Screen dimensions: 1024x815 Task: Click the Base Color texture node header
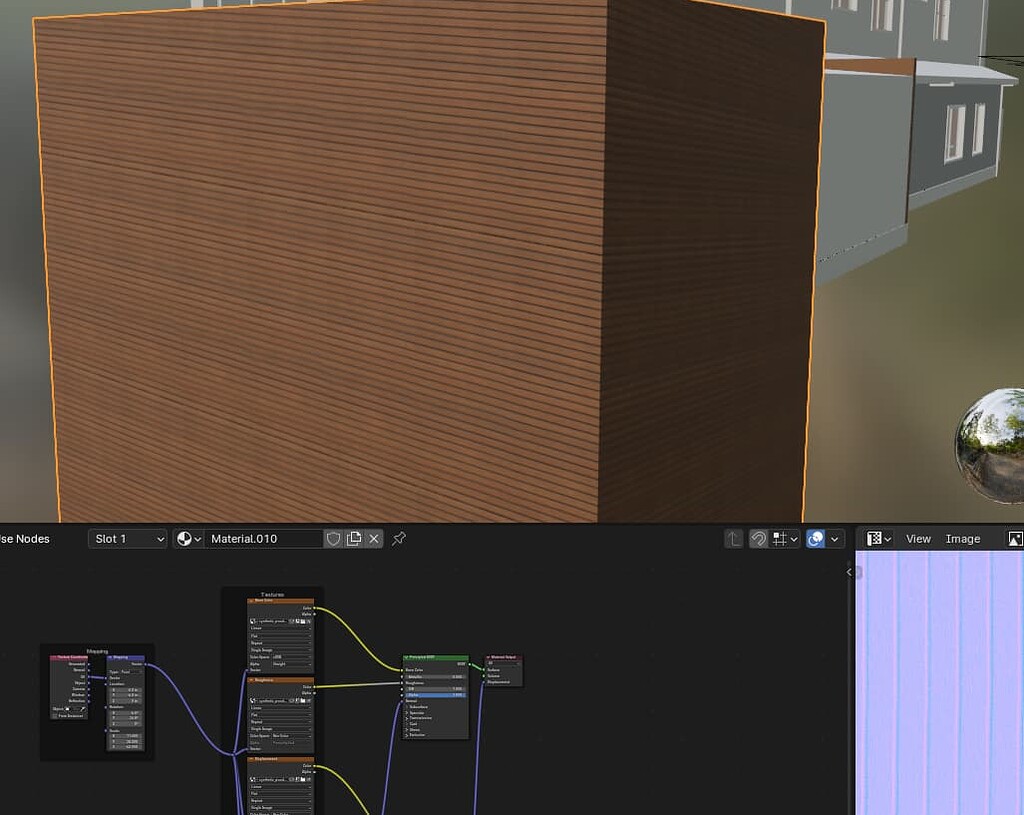(280, 601)
